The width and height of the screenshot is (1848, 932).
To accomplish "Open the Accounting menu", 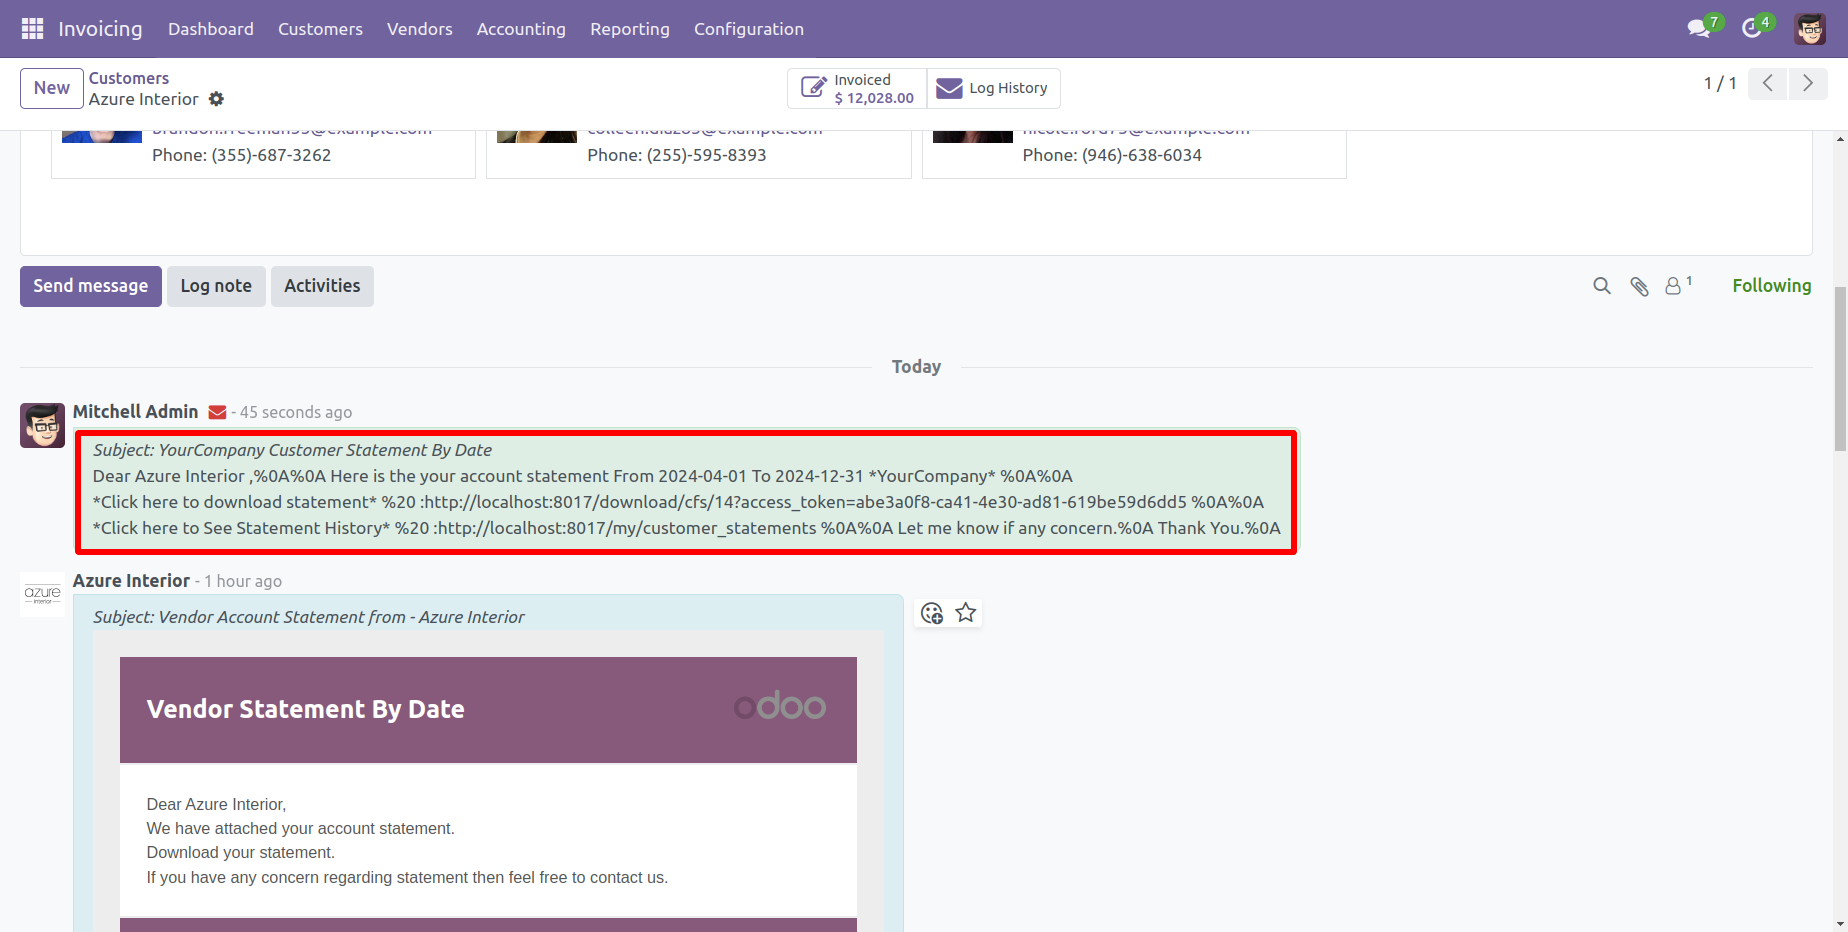I will [x=521, y=29].
